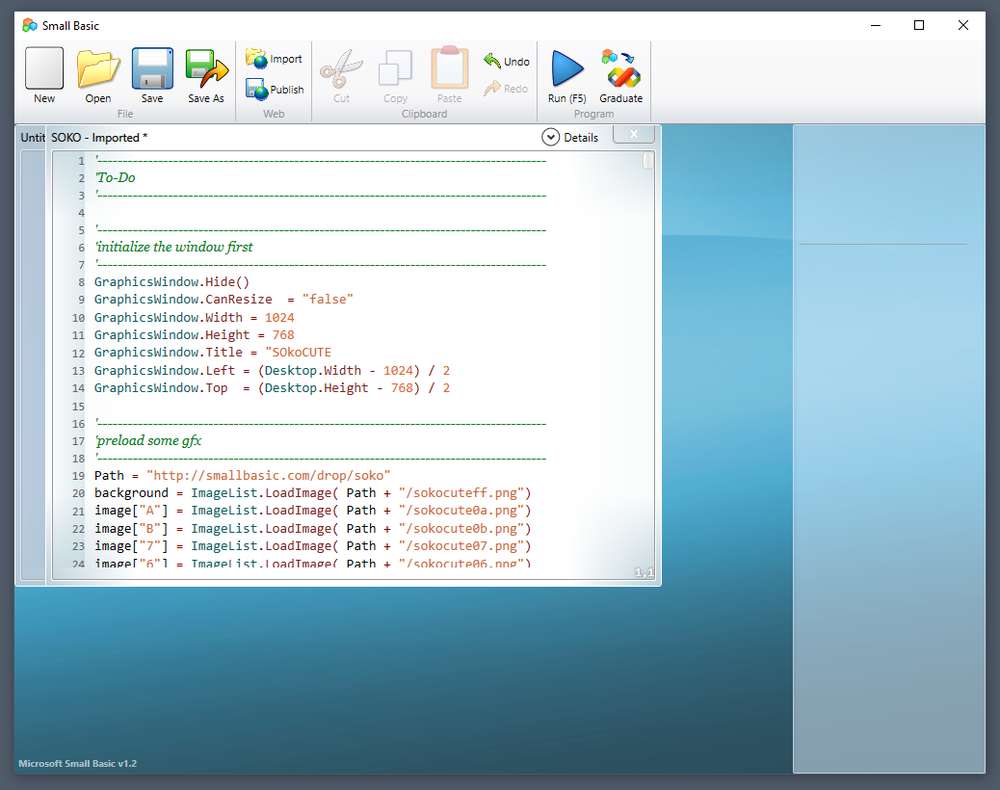
Task: Click the GraphicsWindow.Top line of code
Action: (x=272, y=388)
